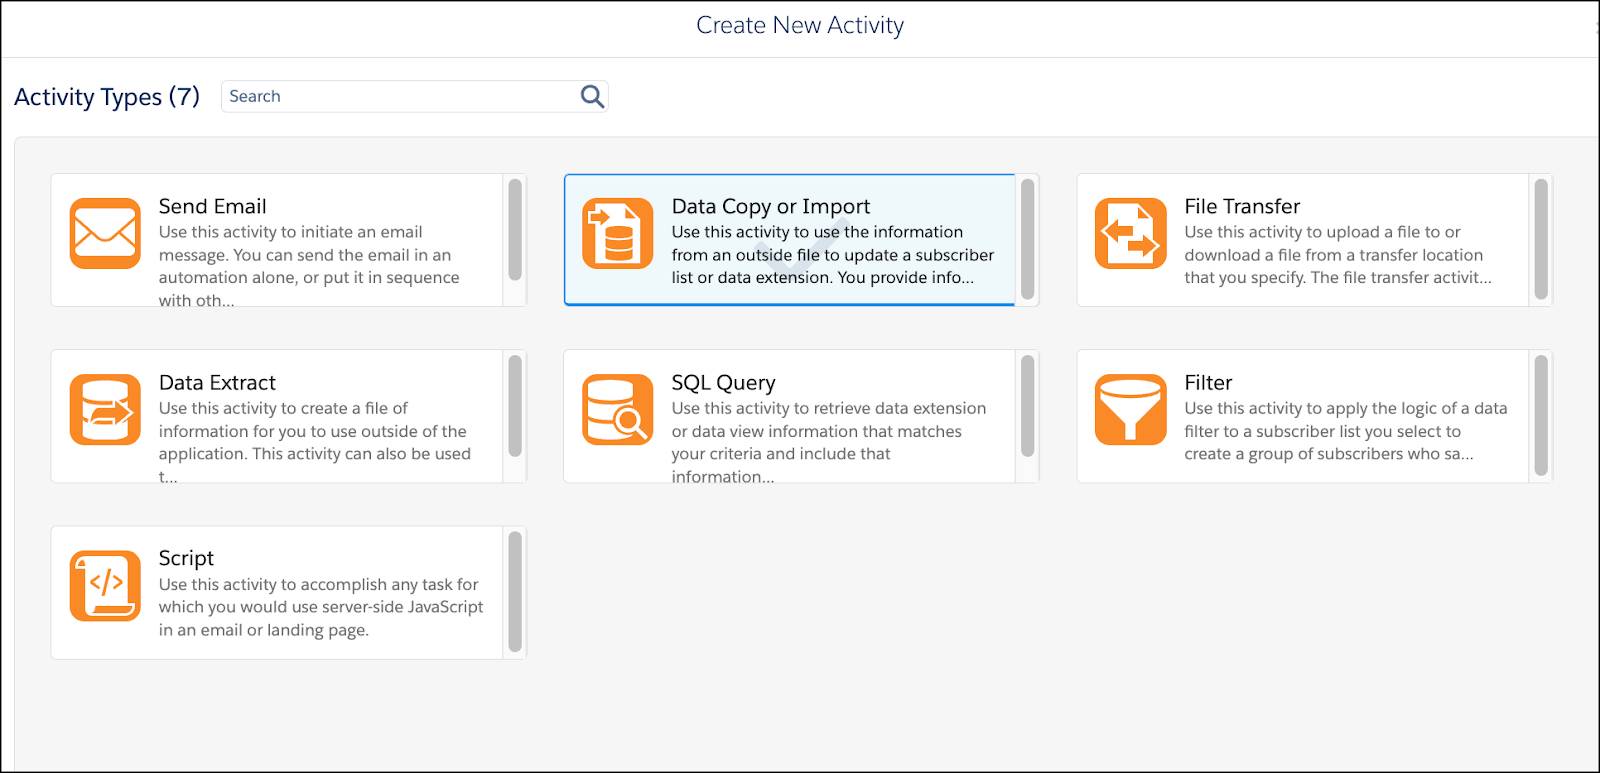Click the Filter funnel icon

tap(1131, 410)
